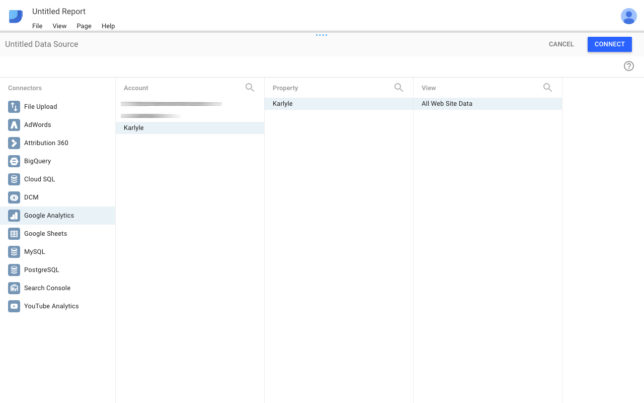Select MySQL connector label
This screenshot has height=403, width=644.
34,251
